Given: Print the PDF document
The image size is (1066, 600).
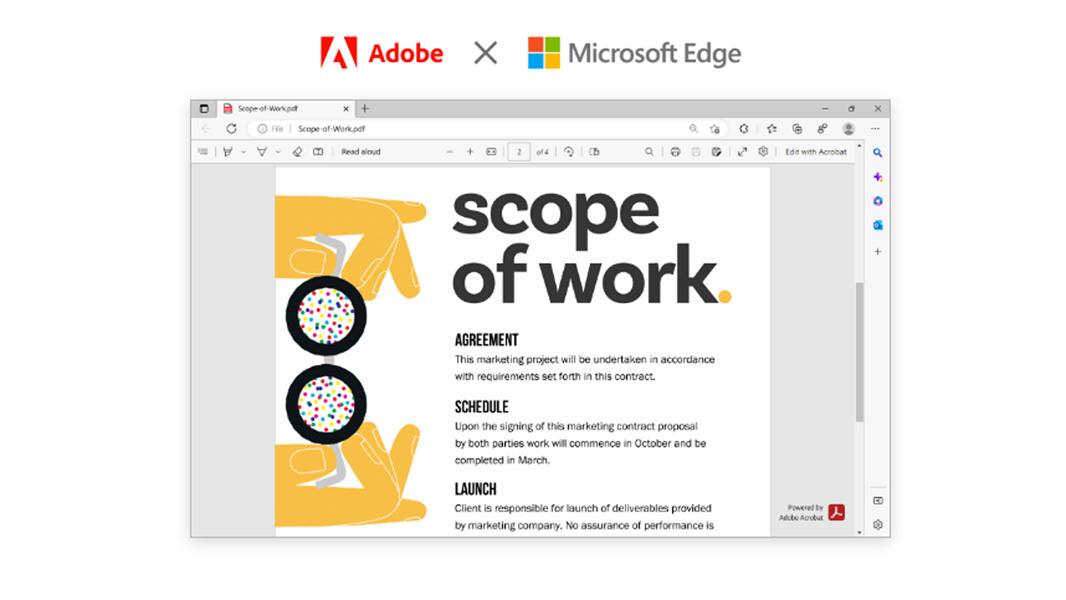Looking at the screenshot, I should 675,152.
